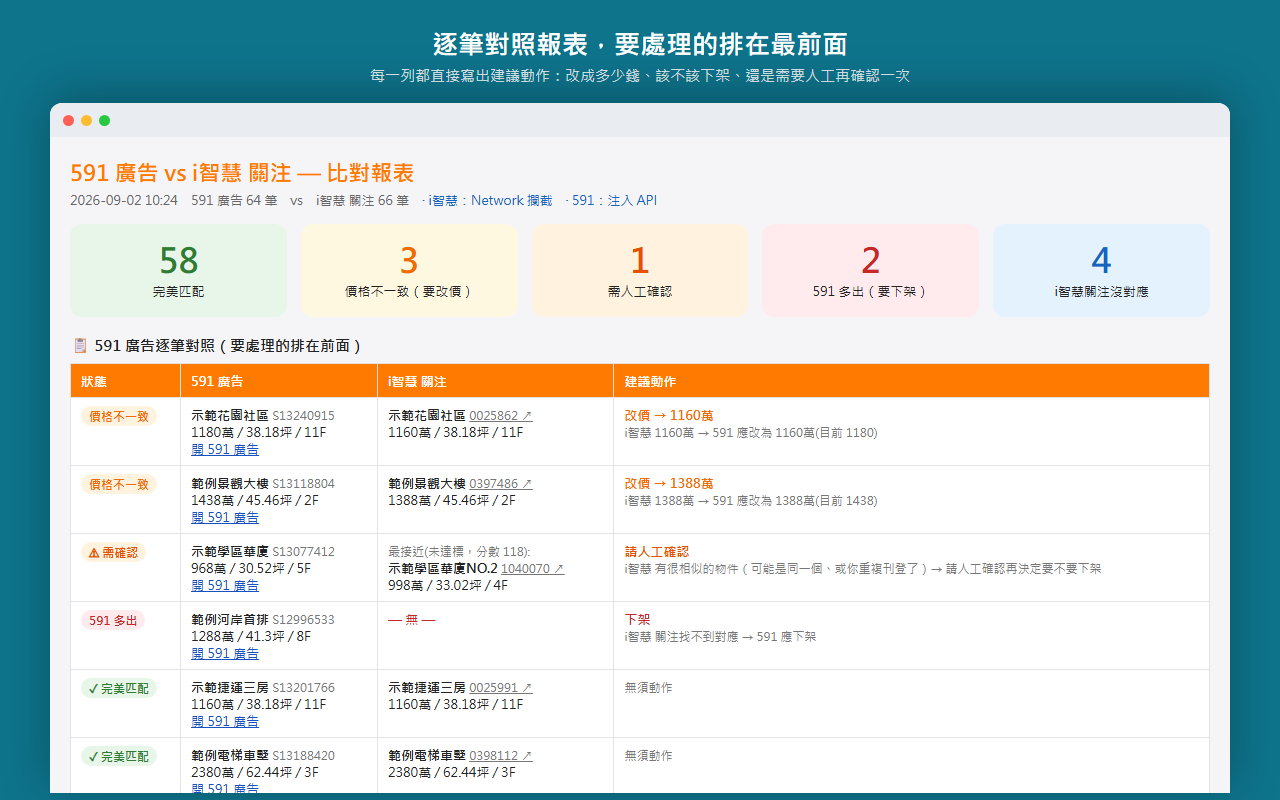This screenshot has width=1280, height=800.
Task: Open i智慧 listing 0397486 link
Action: coord(501,484)
